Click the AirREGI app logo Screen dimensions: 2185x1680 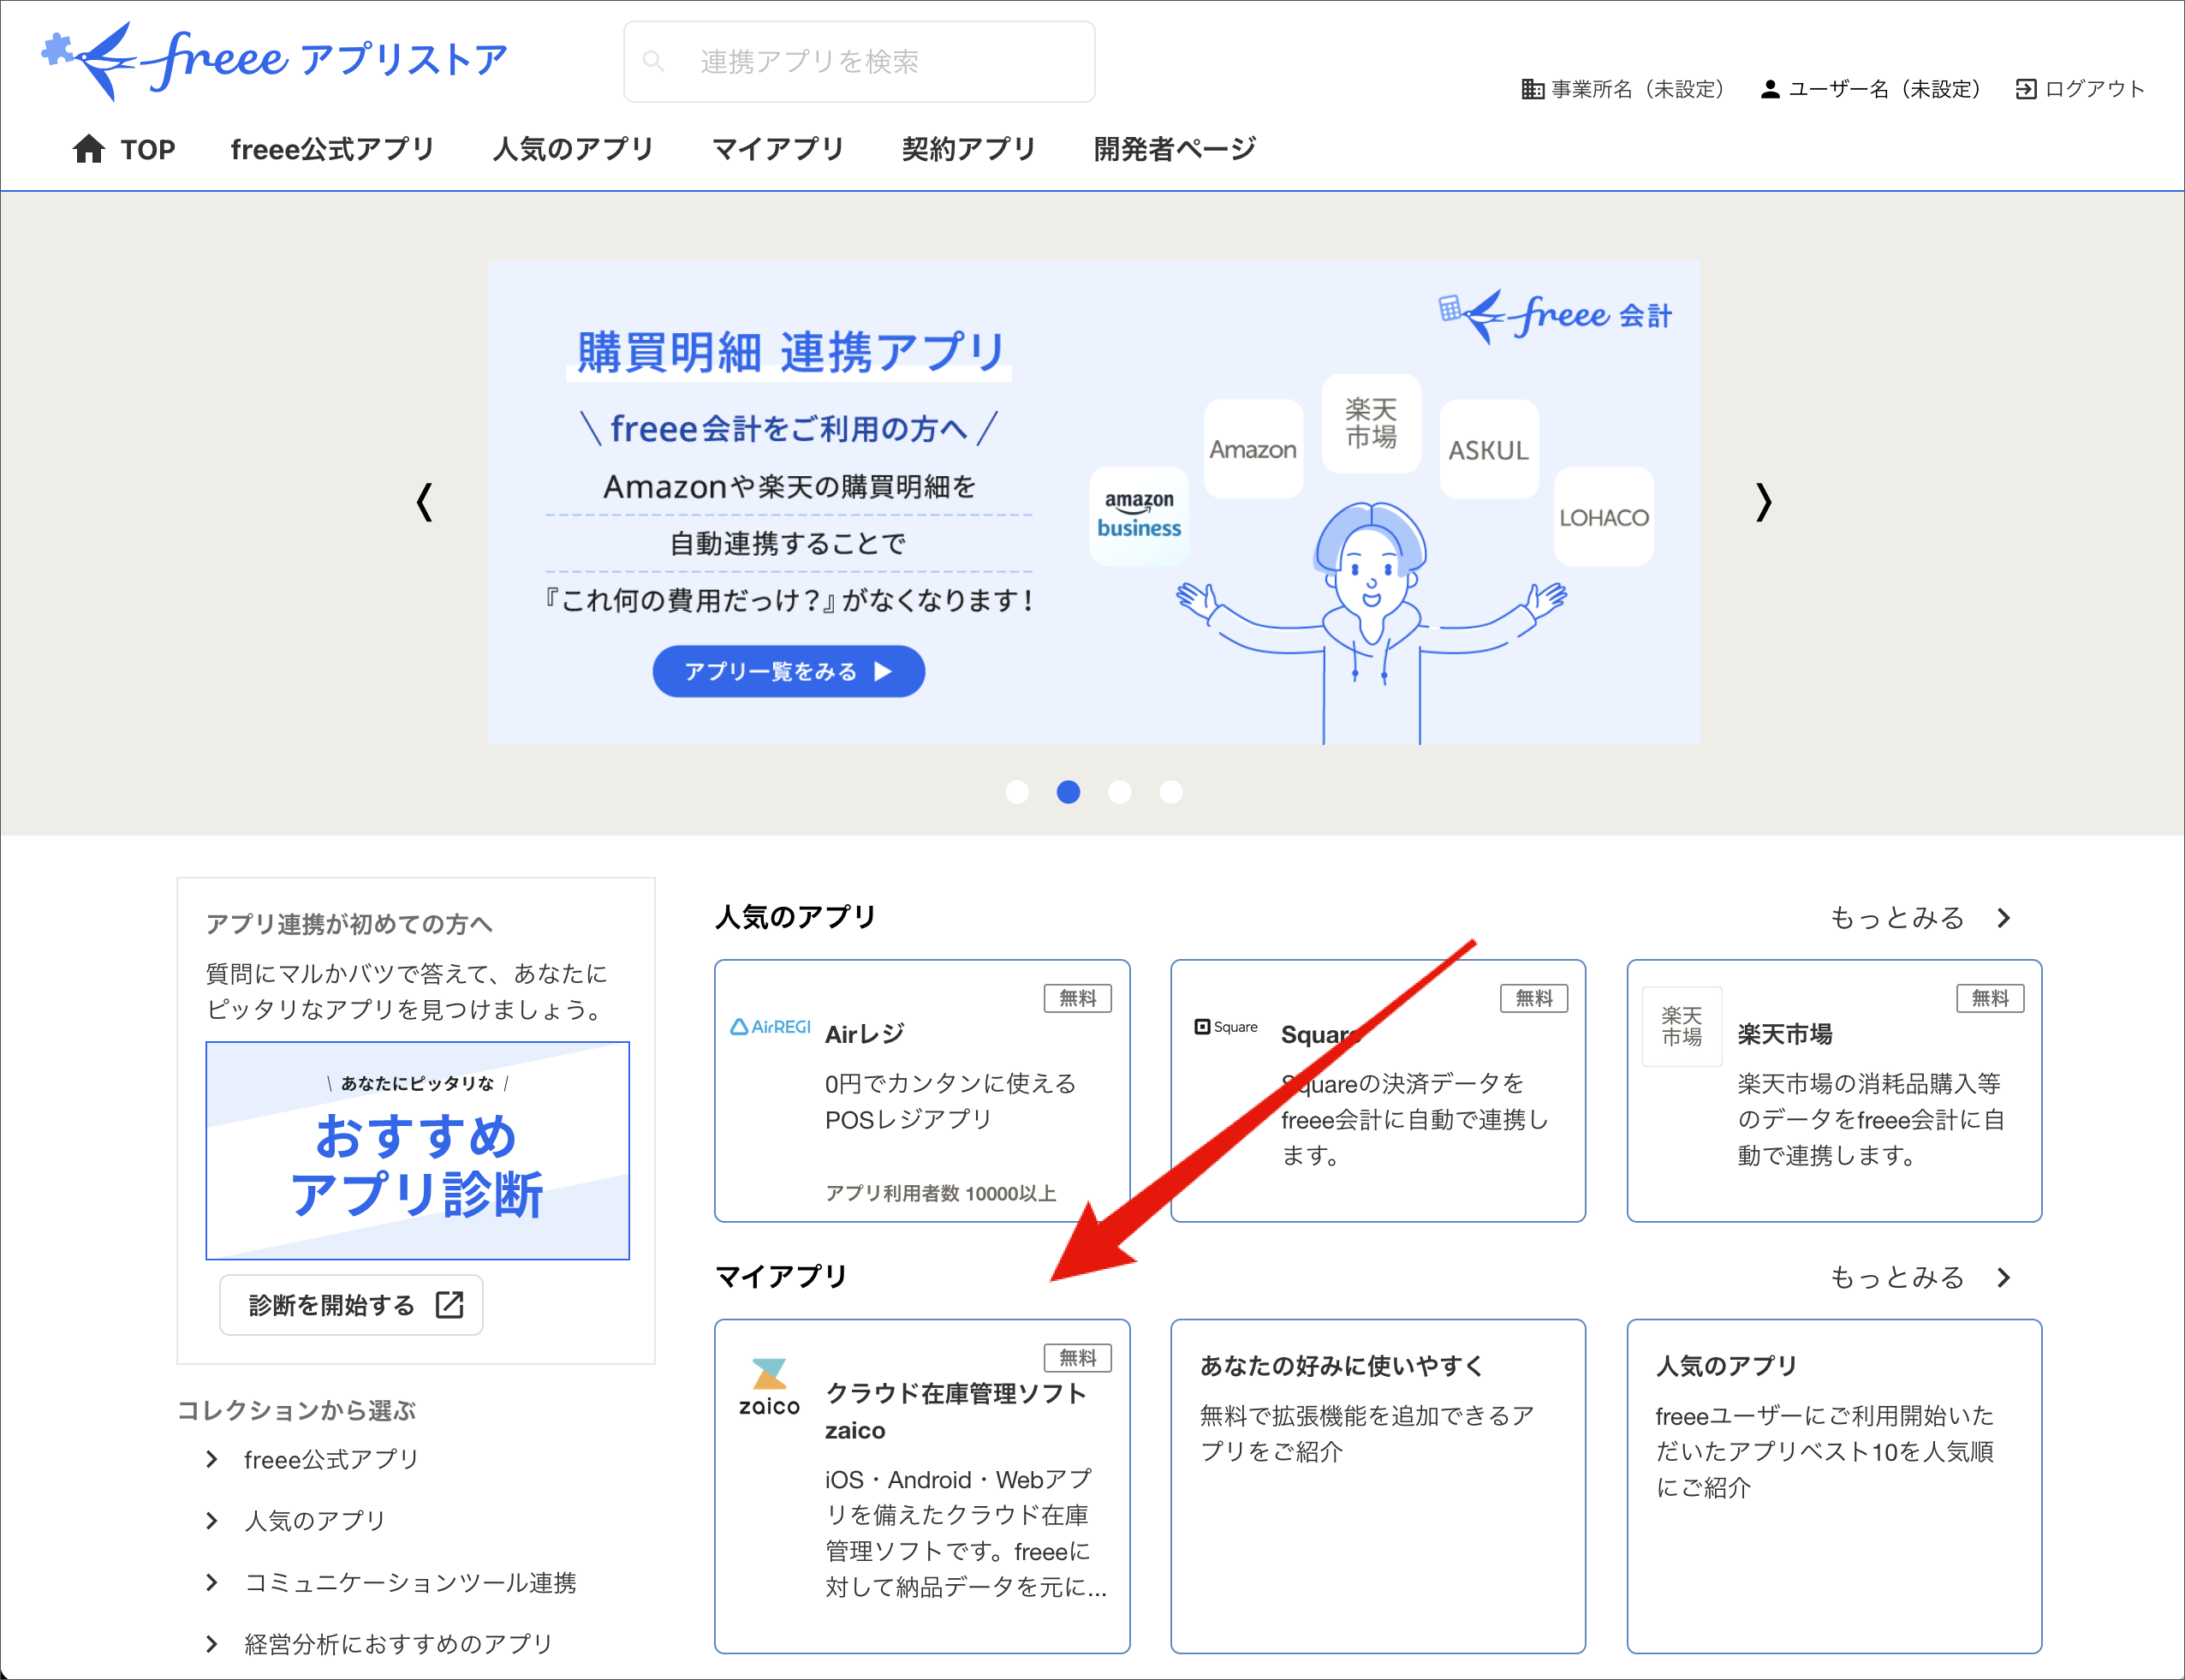tap(770, 1027)
